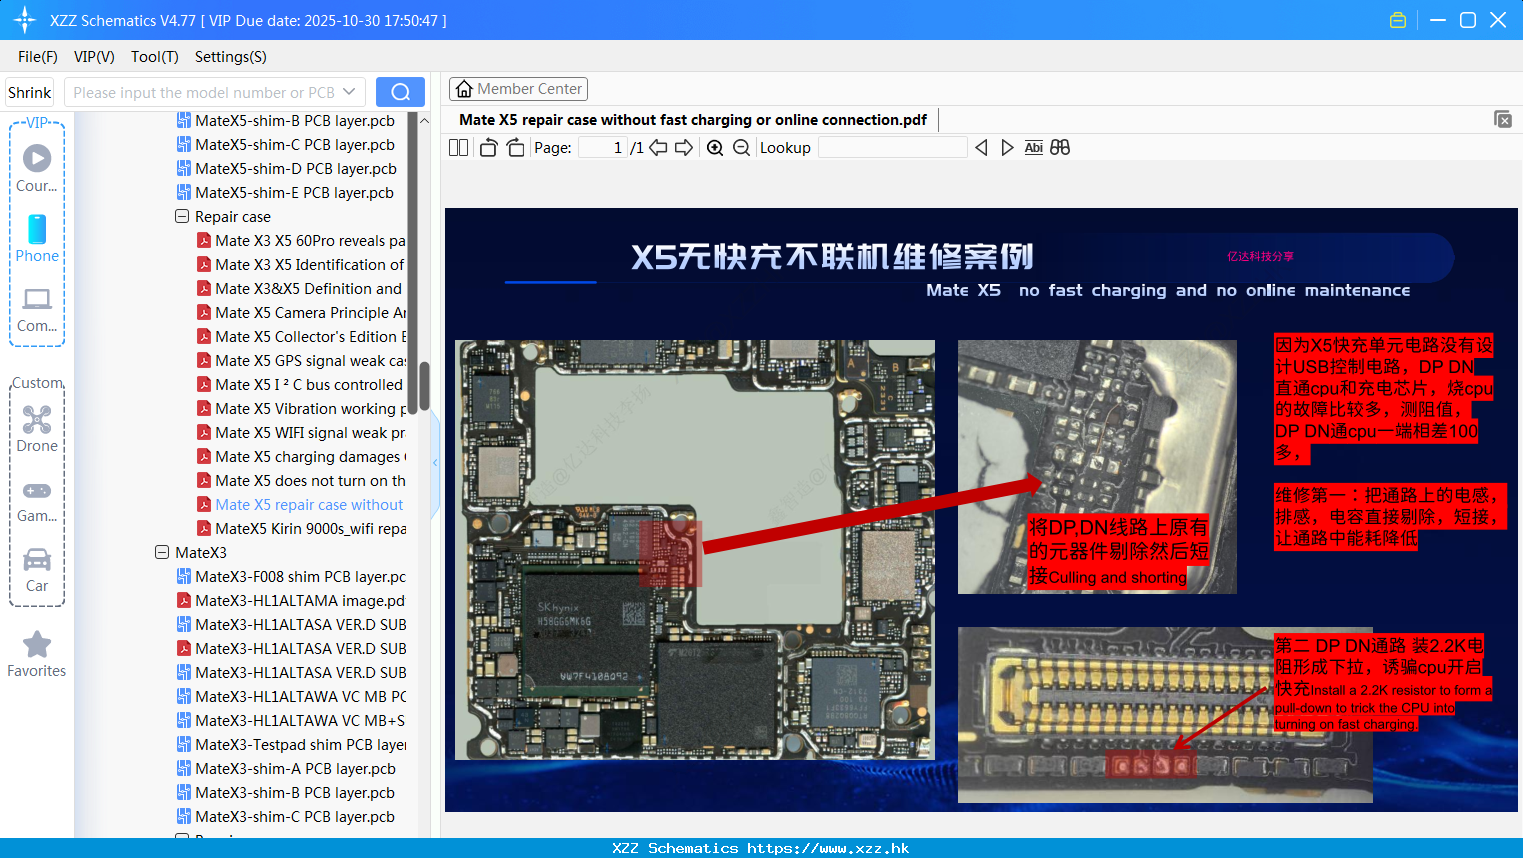Click the detach window icon at top right of document
This screenshot has height=858, width=1523.
[x=1502, y=119]
